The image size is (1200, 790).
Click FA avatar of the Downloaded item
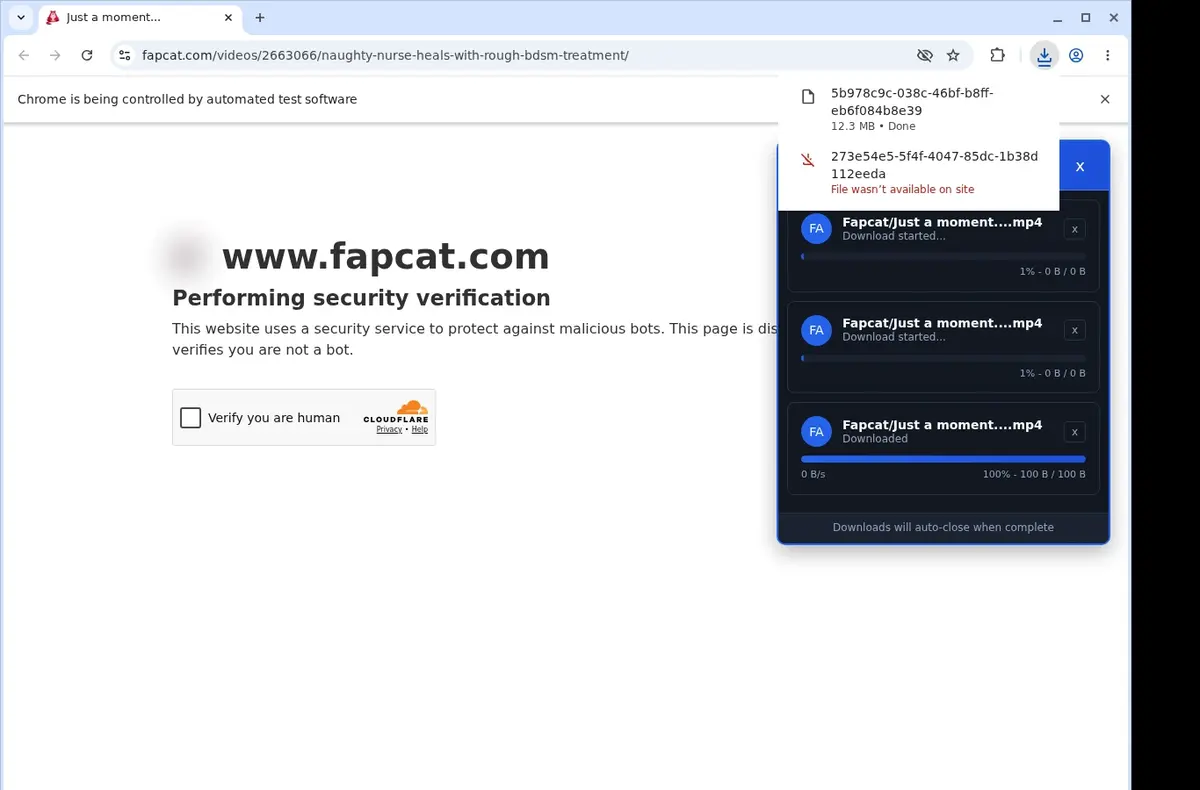click(816, 432)
